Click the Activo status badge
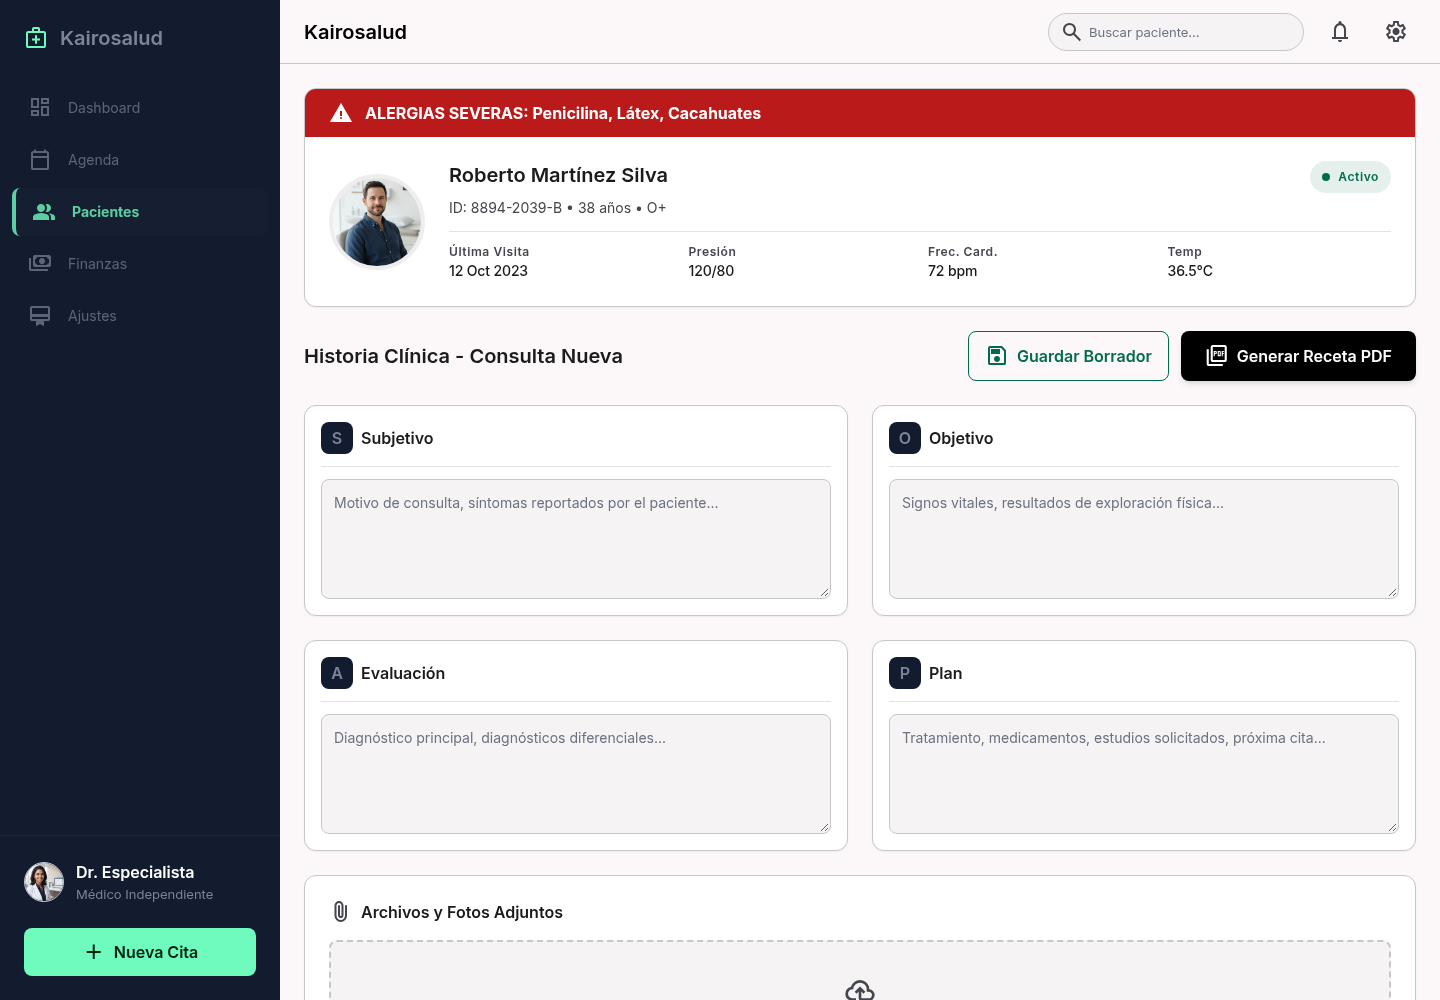 point(1350,177)
